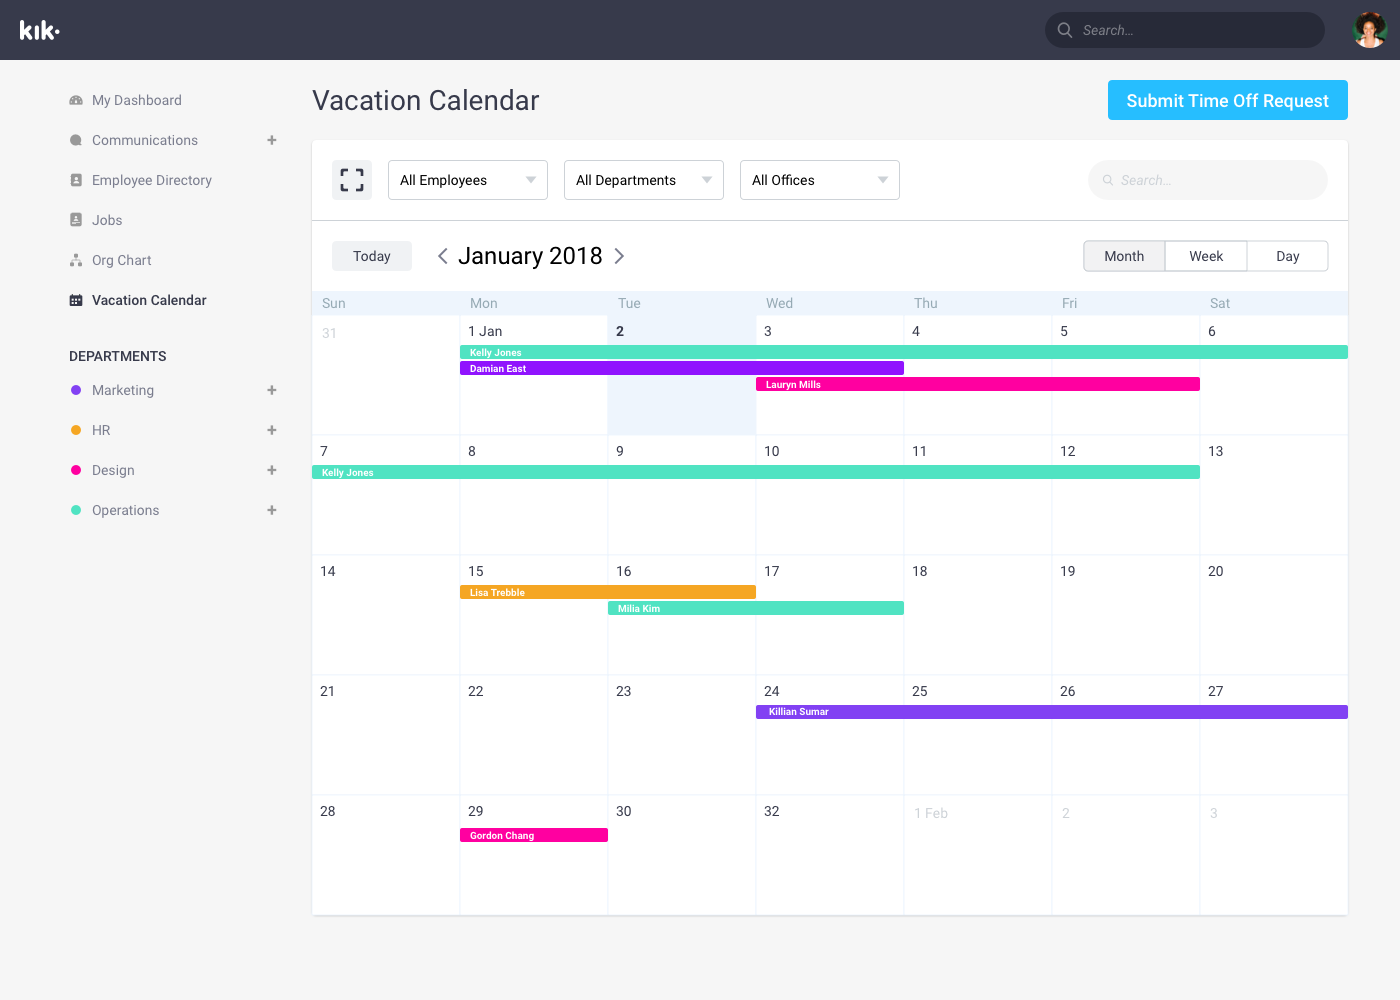This screenshot has width=1400, height=1000.
Task: Expand the All Offices dropdown
Action: tap(820, 180)
